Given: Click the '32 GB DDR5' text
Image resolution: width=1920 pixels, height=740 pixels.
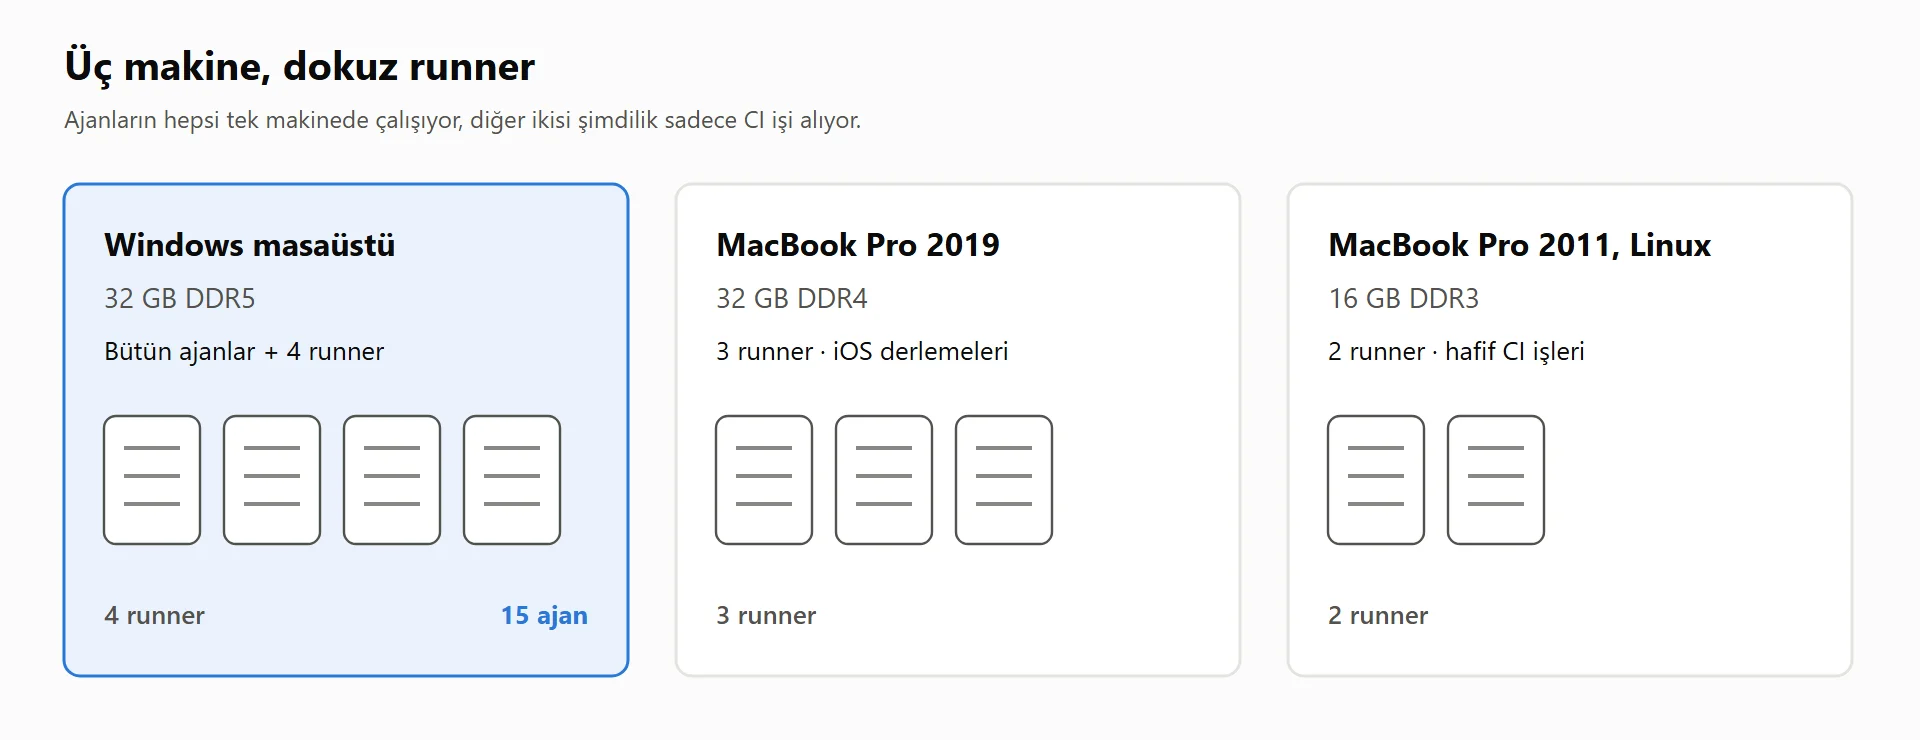Looking at the screenshot, I should [x=180, y=299].
